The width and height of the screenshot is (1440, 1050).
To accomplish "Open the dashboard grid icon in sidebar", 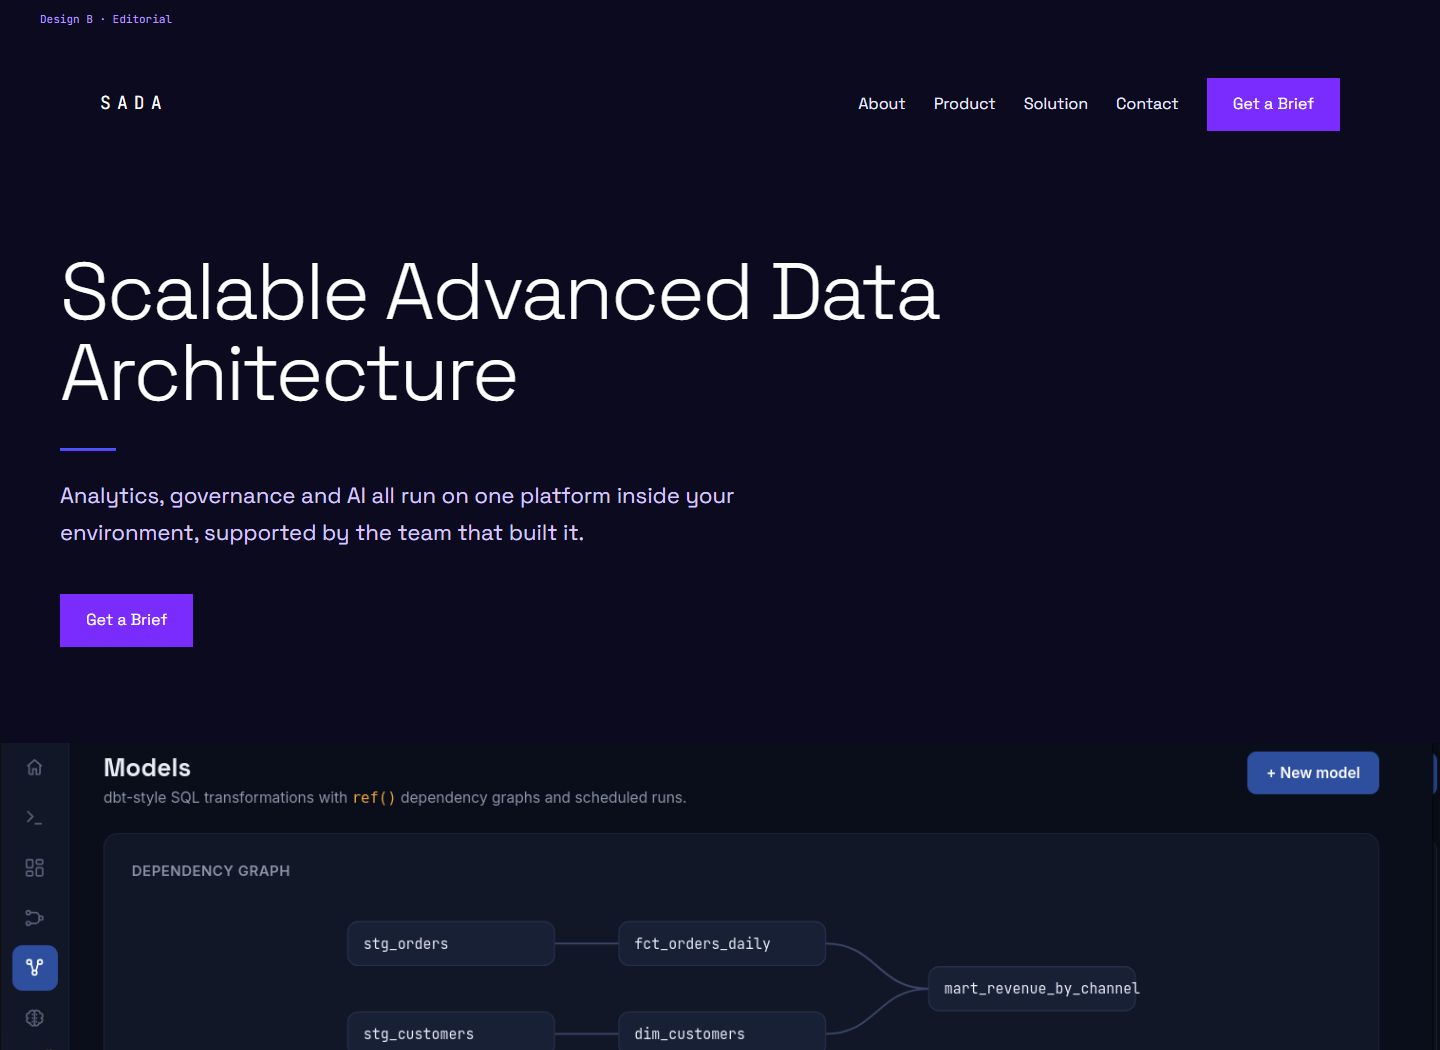I will 35,867.
